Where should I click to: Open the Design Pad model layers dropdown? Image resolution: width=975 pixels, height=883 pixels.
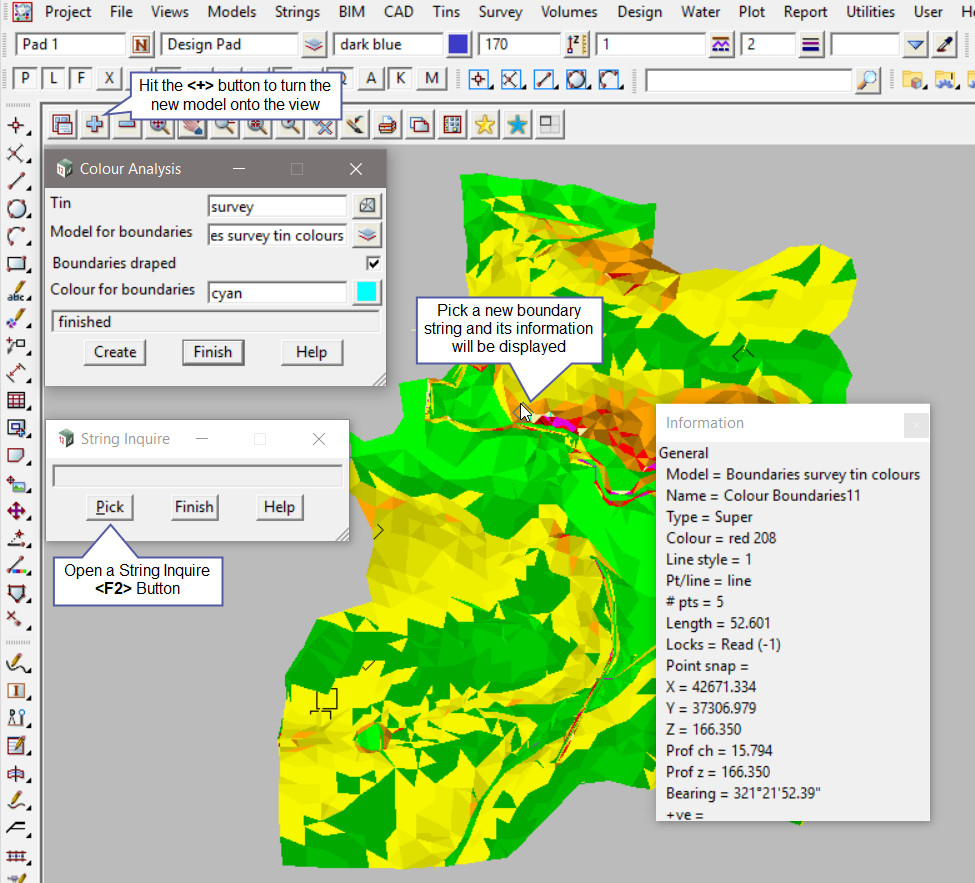coord(314,45)
